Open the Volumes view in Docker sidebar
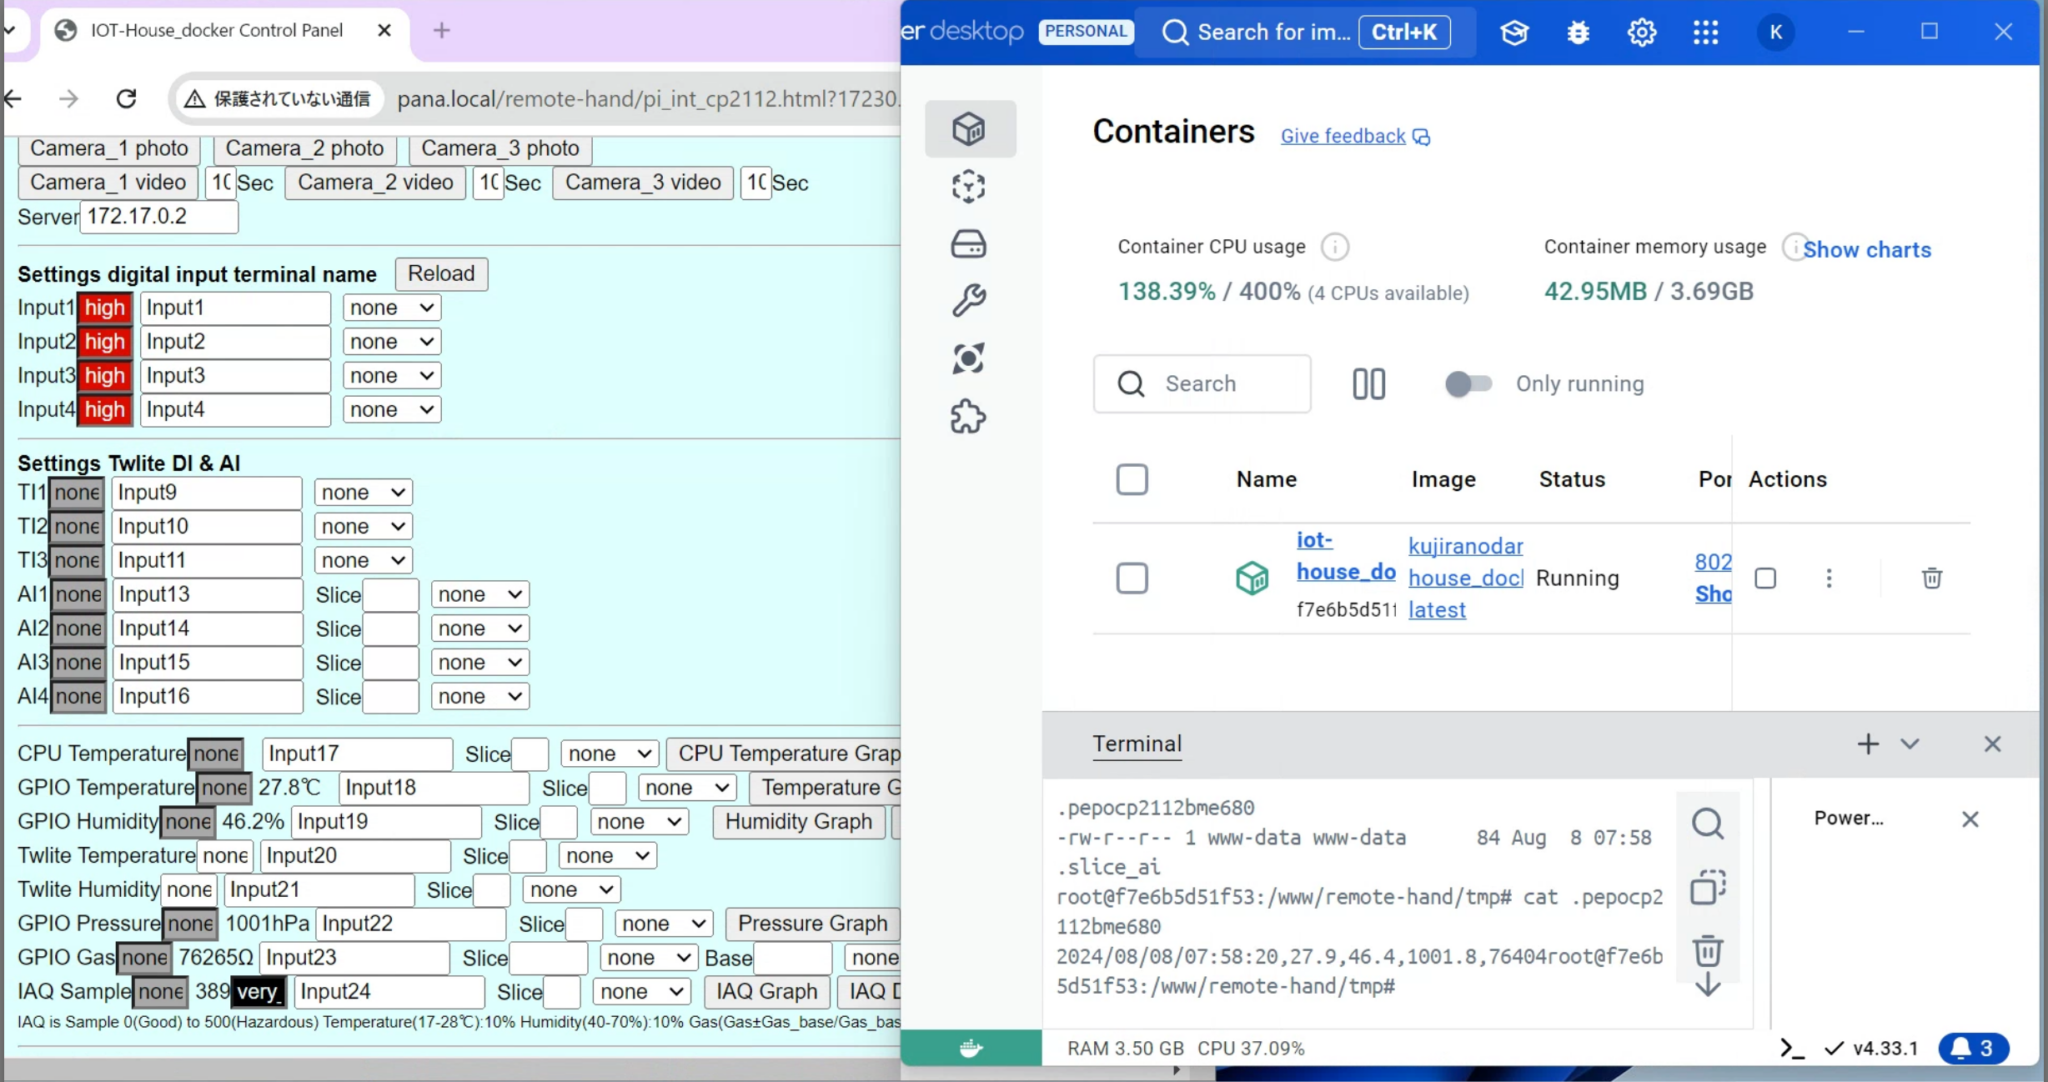Viewport: 2048px width, 1082px height. 968,244
